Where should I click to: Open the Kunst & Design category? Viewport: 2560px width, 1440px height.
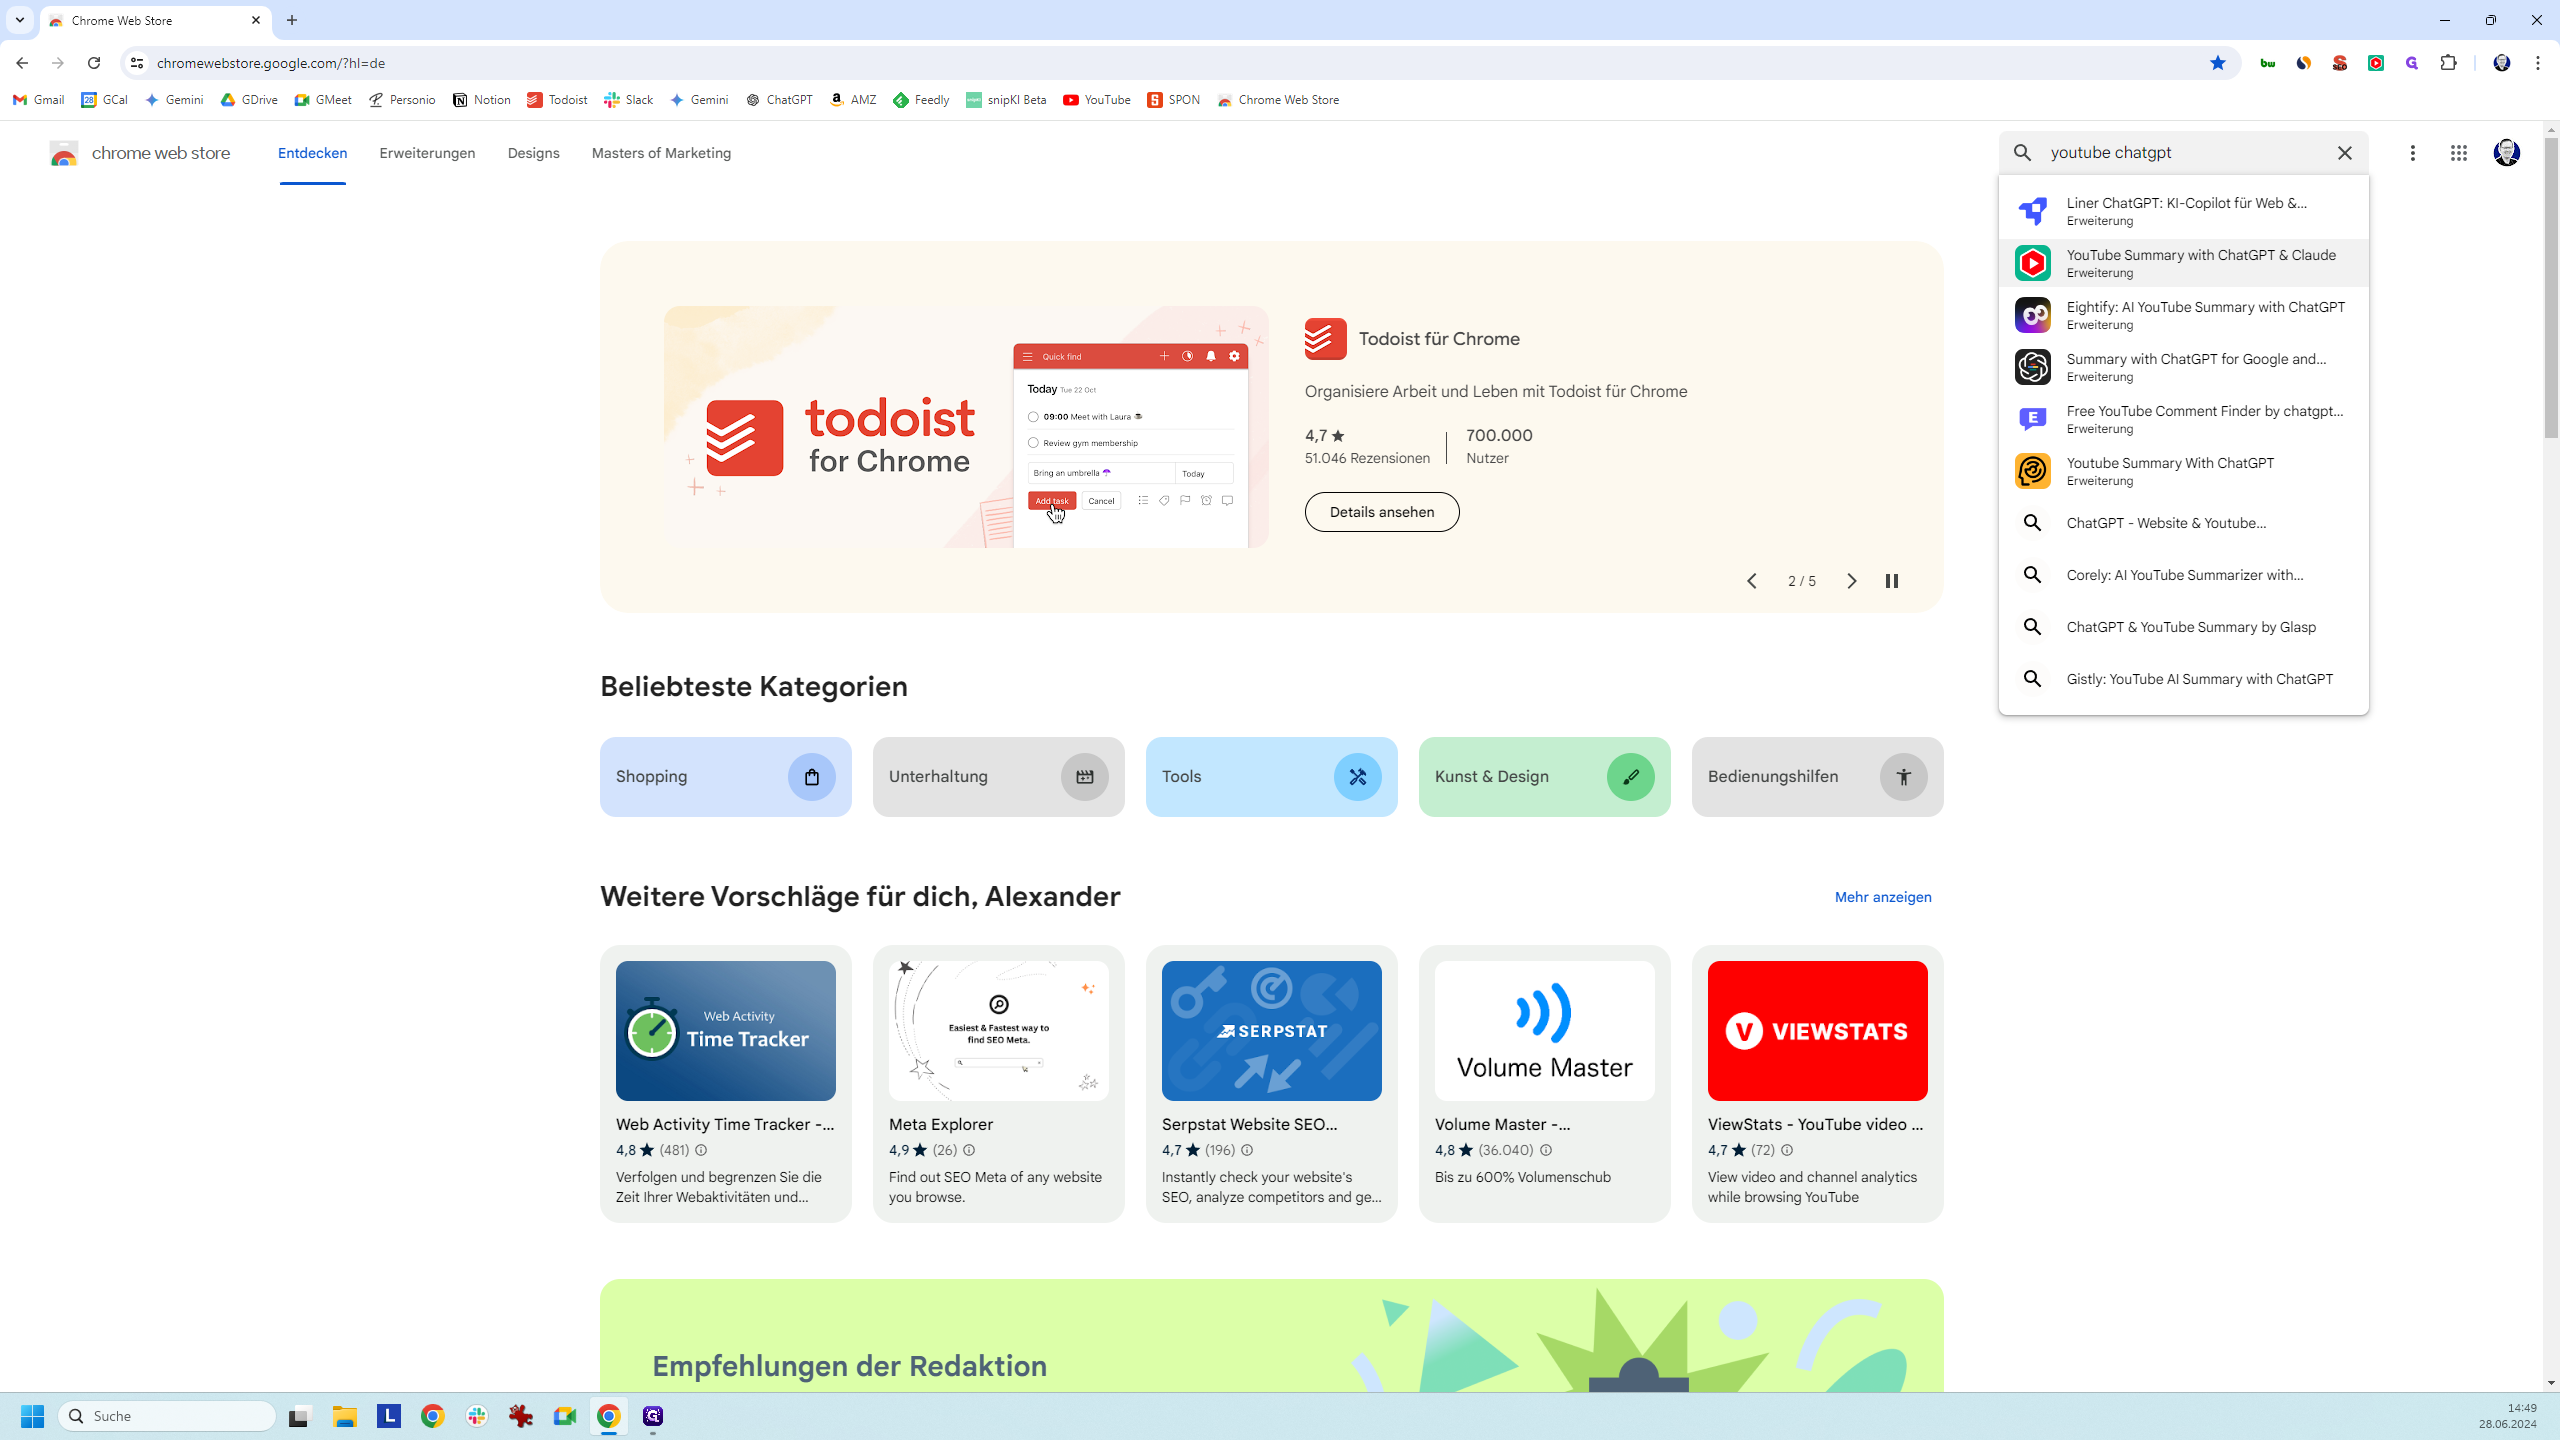[x=1545, y=777]
